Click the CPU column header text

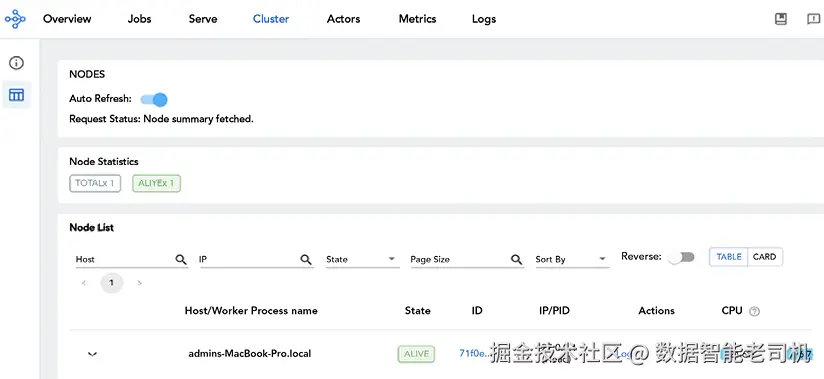[x=732, y=311]
